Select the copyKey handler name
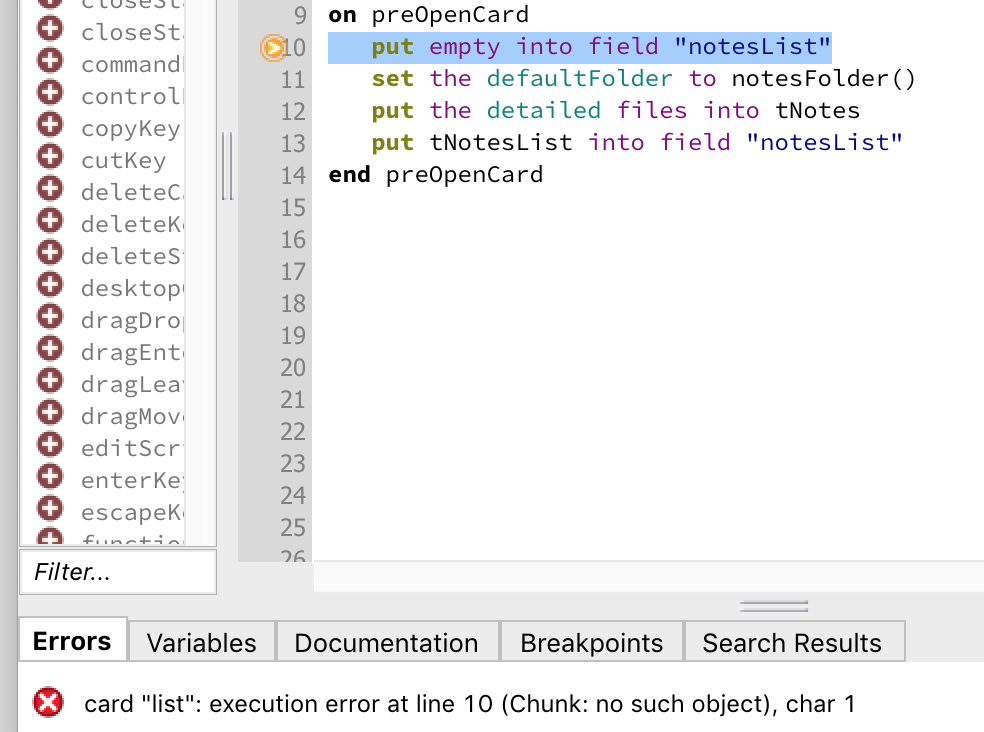Viewport: 984px width, 732px height. (131, 128)
